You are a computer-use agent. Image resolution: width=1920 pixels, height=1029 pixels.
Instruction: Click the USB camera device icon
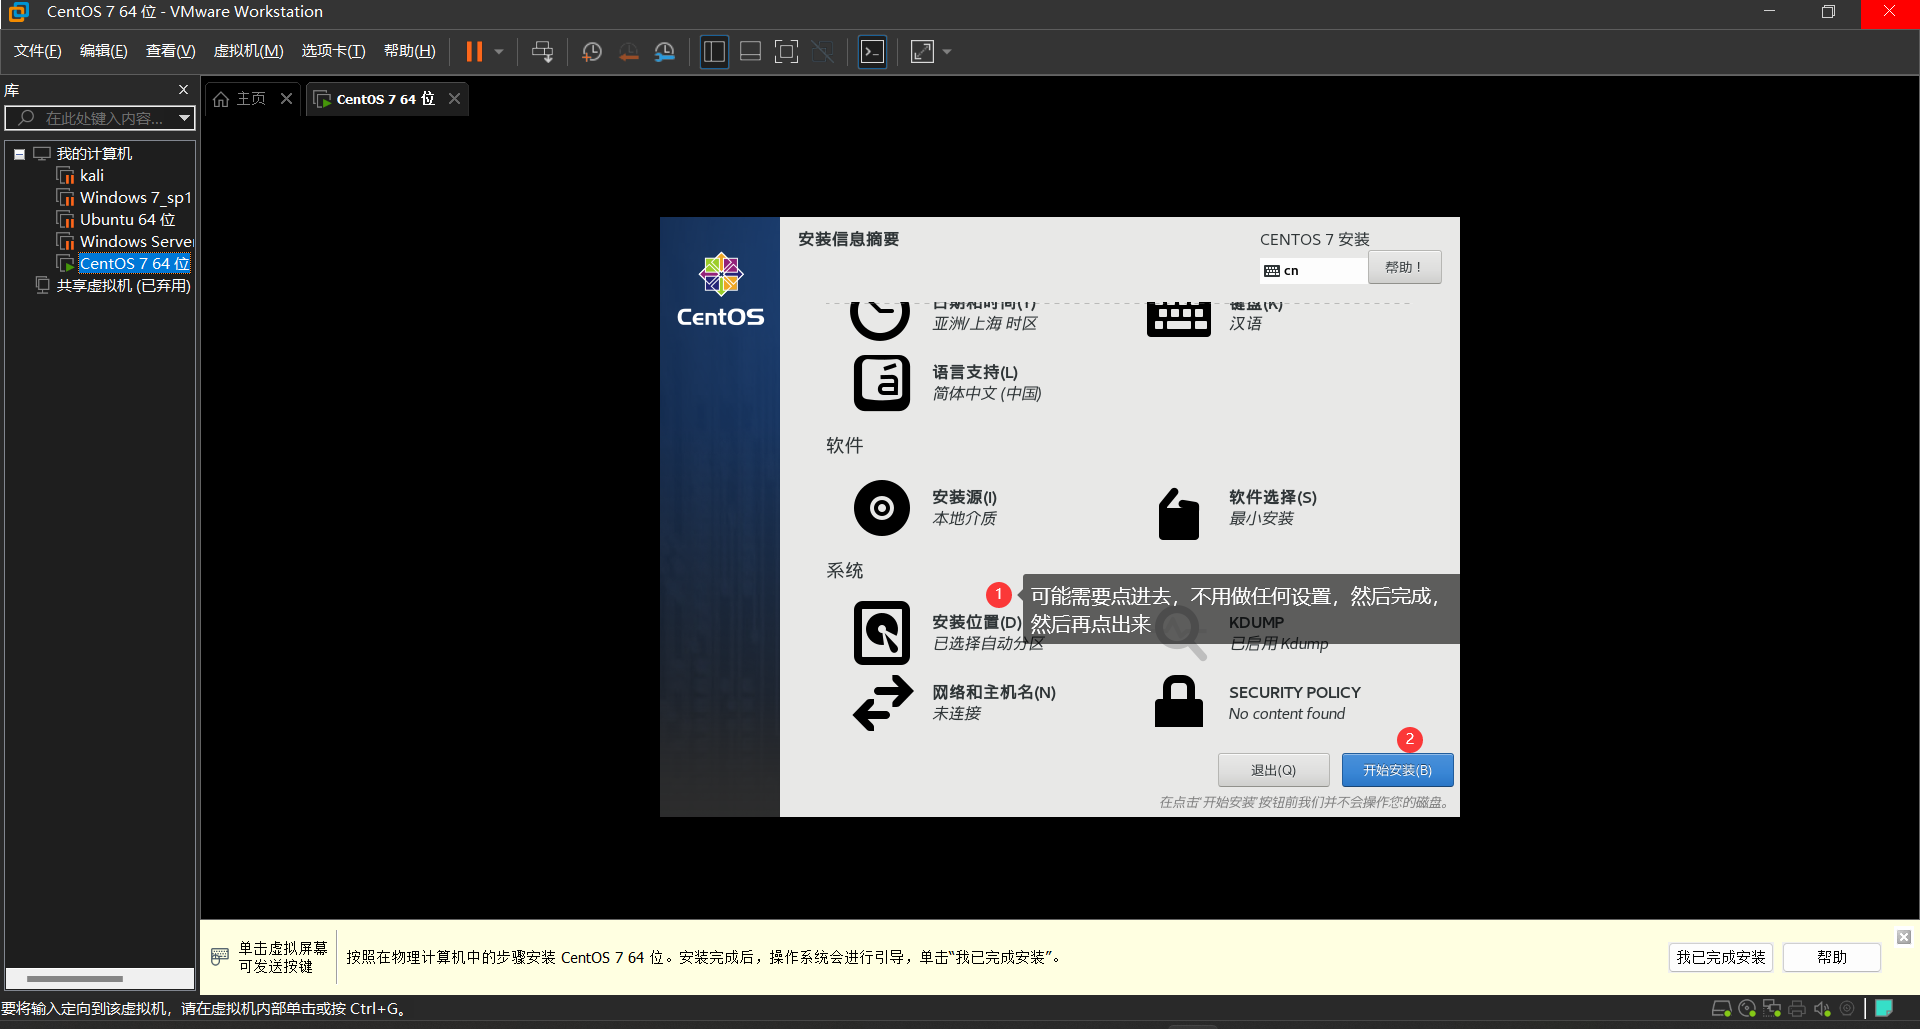tap(1847, 1008)
